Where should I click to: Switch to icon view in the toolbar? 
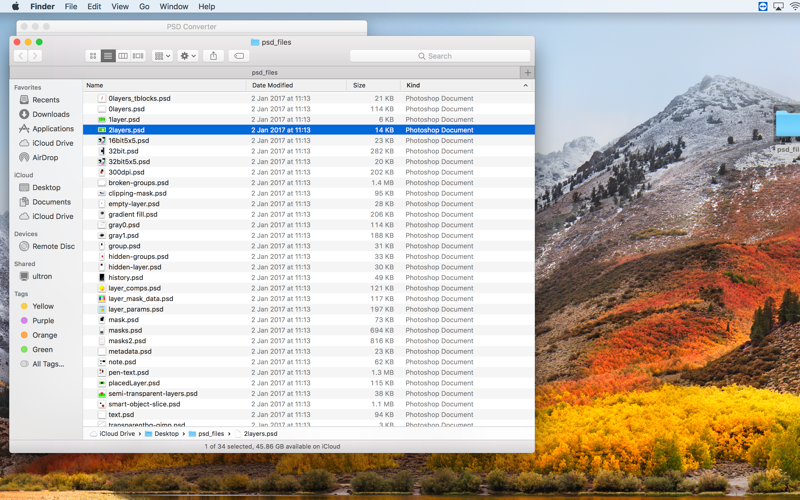tap(93, 56)
